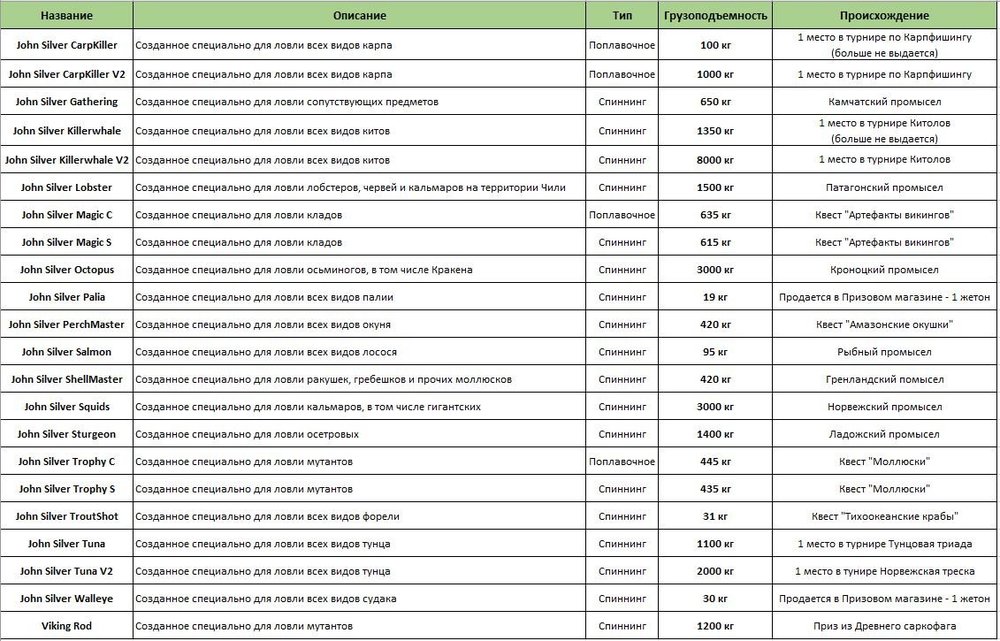Screen dimensions: 1000x641
Task: Click the '1500 кг' capacity value
Action: (x=715, y=188)
